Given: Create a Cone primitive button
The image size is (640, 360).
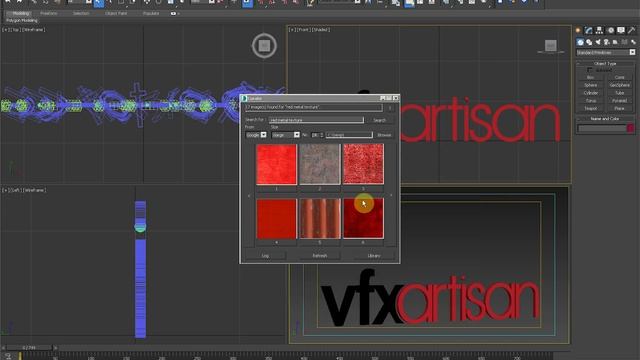Looking at the screenshot, I should [620, 77].
